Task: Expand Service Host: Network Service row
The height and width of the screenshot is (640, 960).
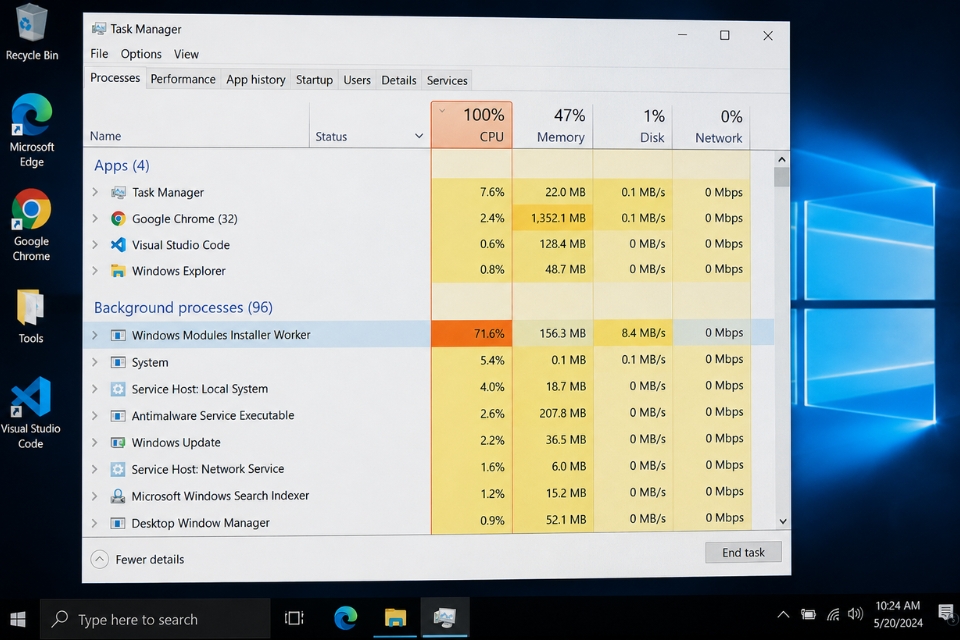Action: [95, 469]
